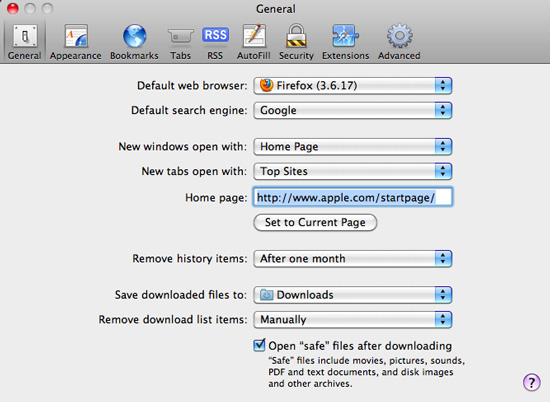550x402 pixels.
Task: Change the Default search engine from Google
Action: tap(353, 110)
